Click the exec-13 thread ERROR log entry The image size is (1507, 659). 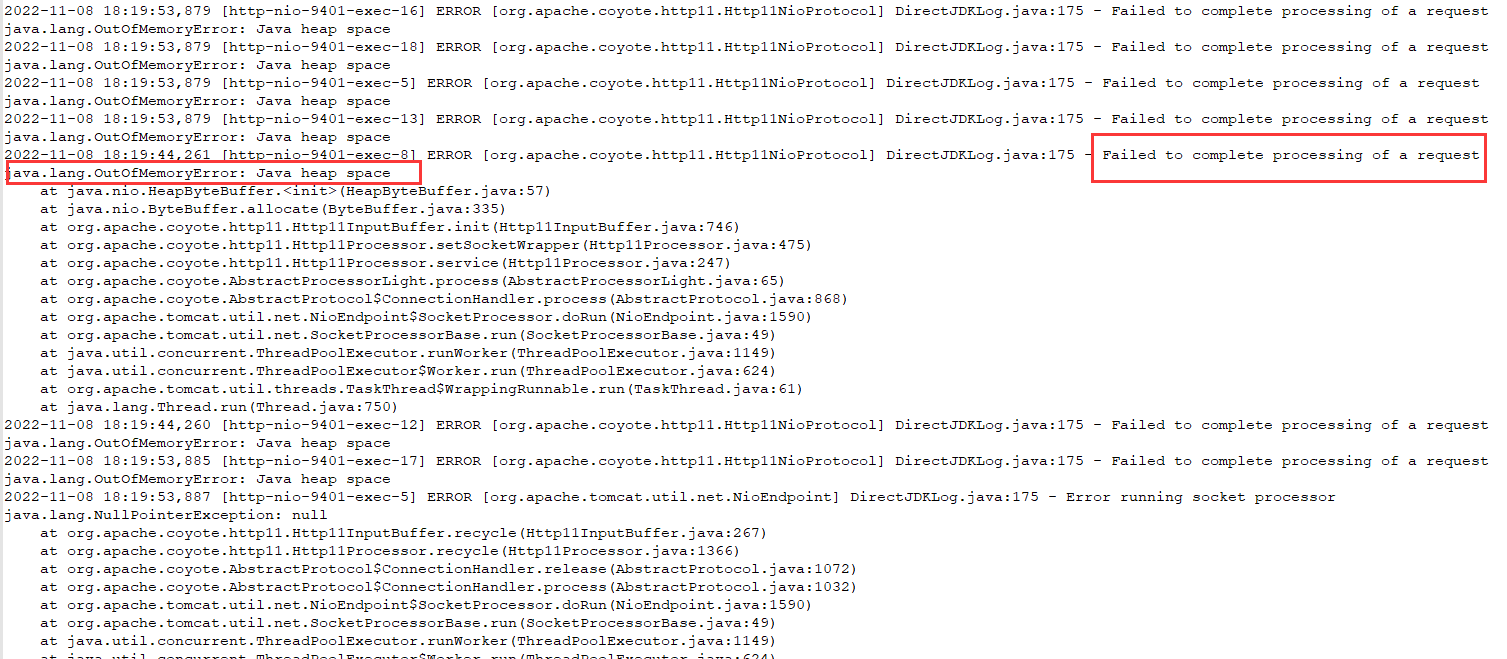[746, 119]
